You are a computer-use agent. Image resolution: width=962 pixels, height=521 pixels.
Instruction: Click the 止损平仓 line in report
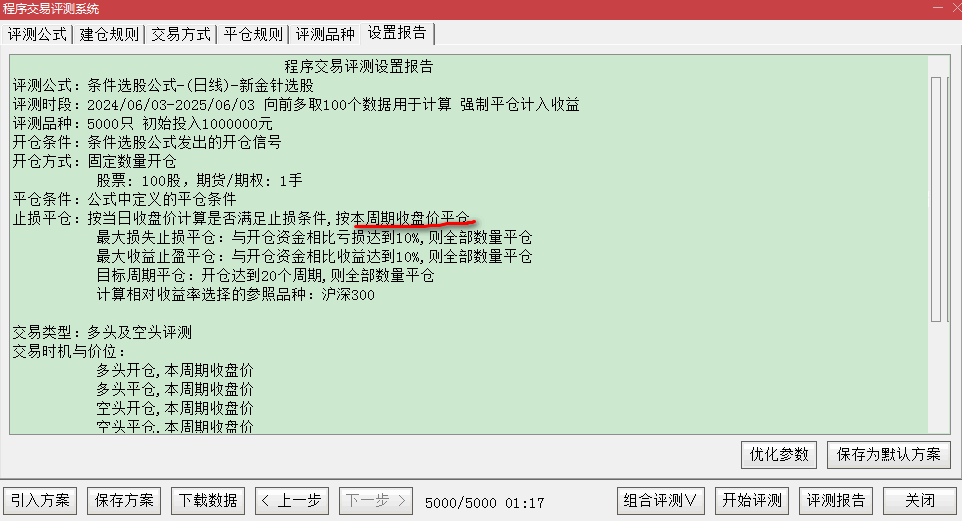(x=241, y=218)
